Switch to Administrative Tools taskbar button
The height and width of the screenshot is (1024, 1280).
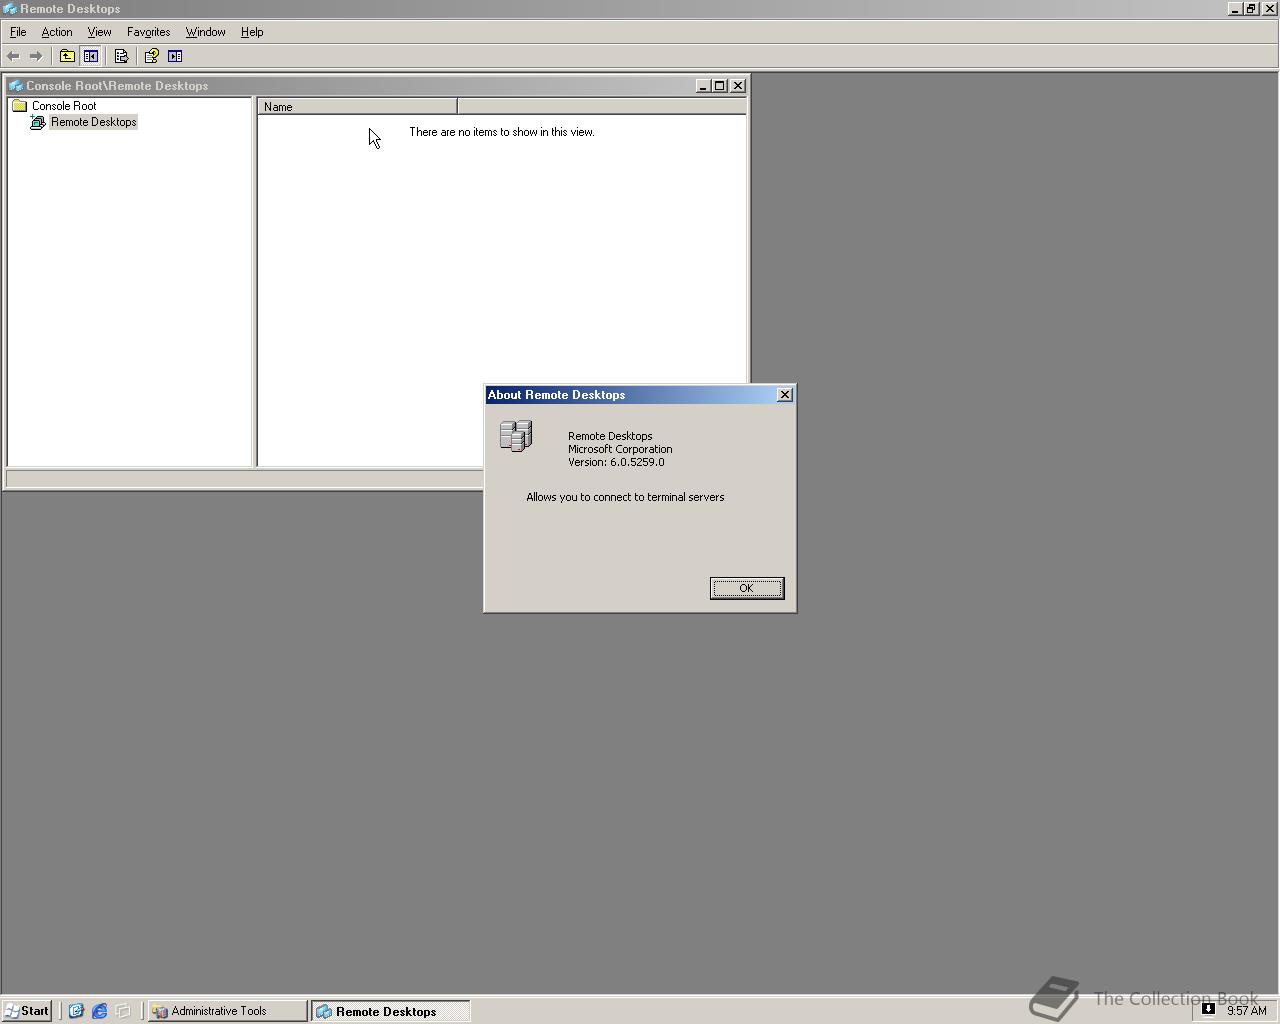(227, 1011)
